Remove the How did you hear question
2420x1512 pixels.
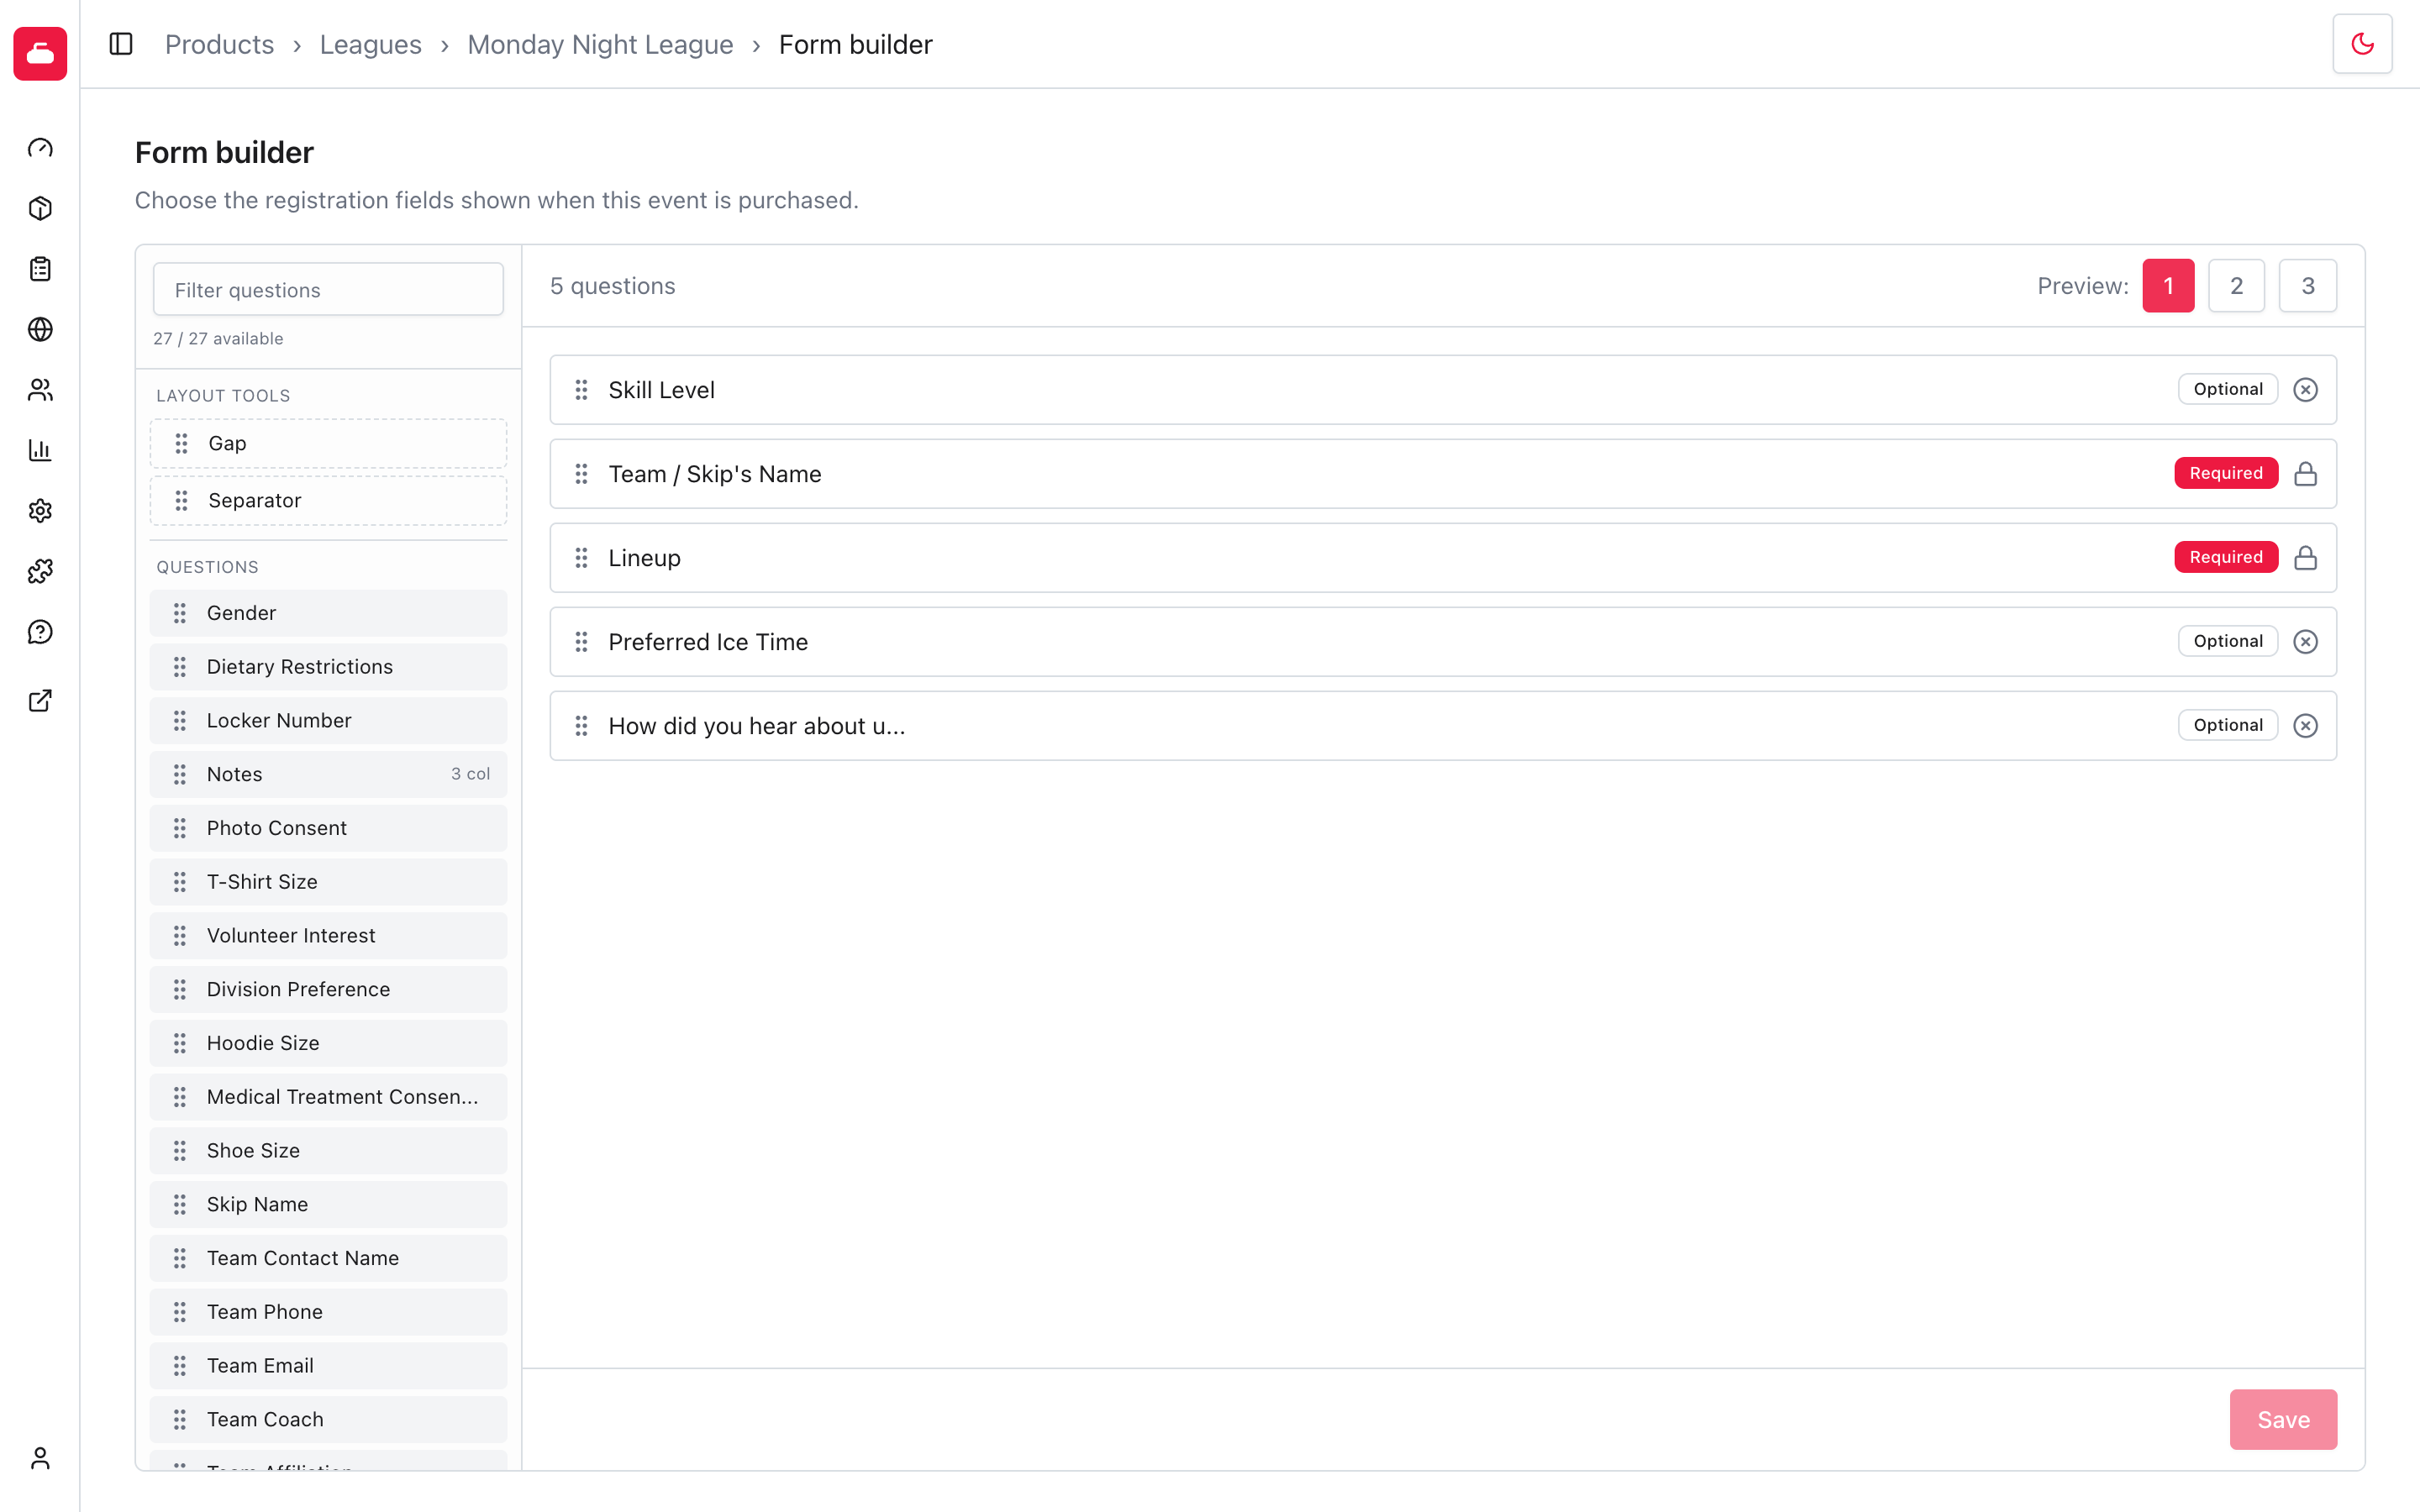[x=2305, y=726]
